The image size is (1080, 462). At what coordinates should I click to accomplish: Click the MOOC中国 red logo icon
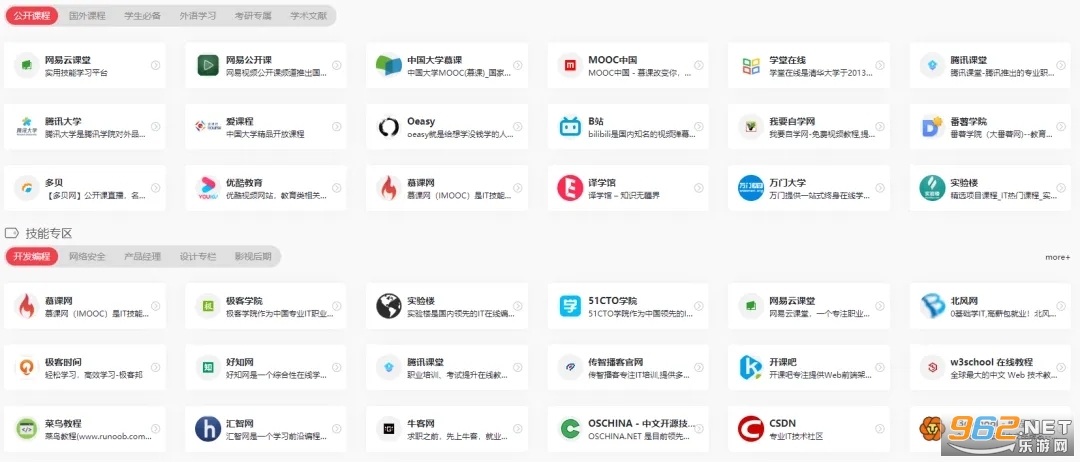570,66
